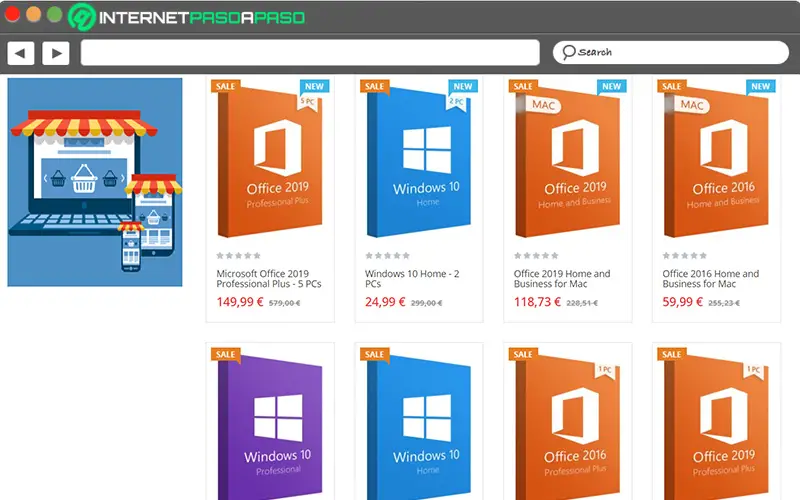The height and width of the screenshot is (500, 800).
Task: Click SALE badge on Office 2016 Professional Plus
Action: tap(522, 354)
